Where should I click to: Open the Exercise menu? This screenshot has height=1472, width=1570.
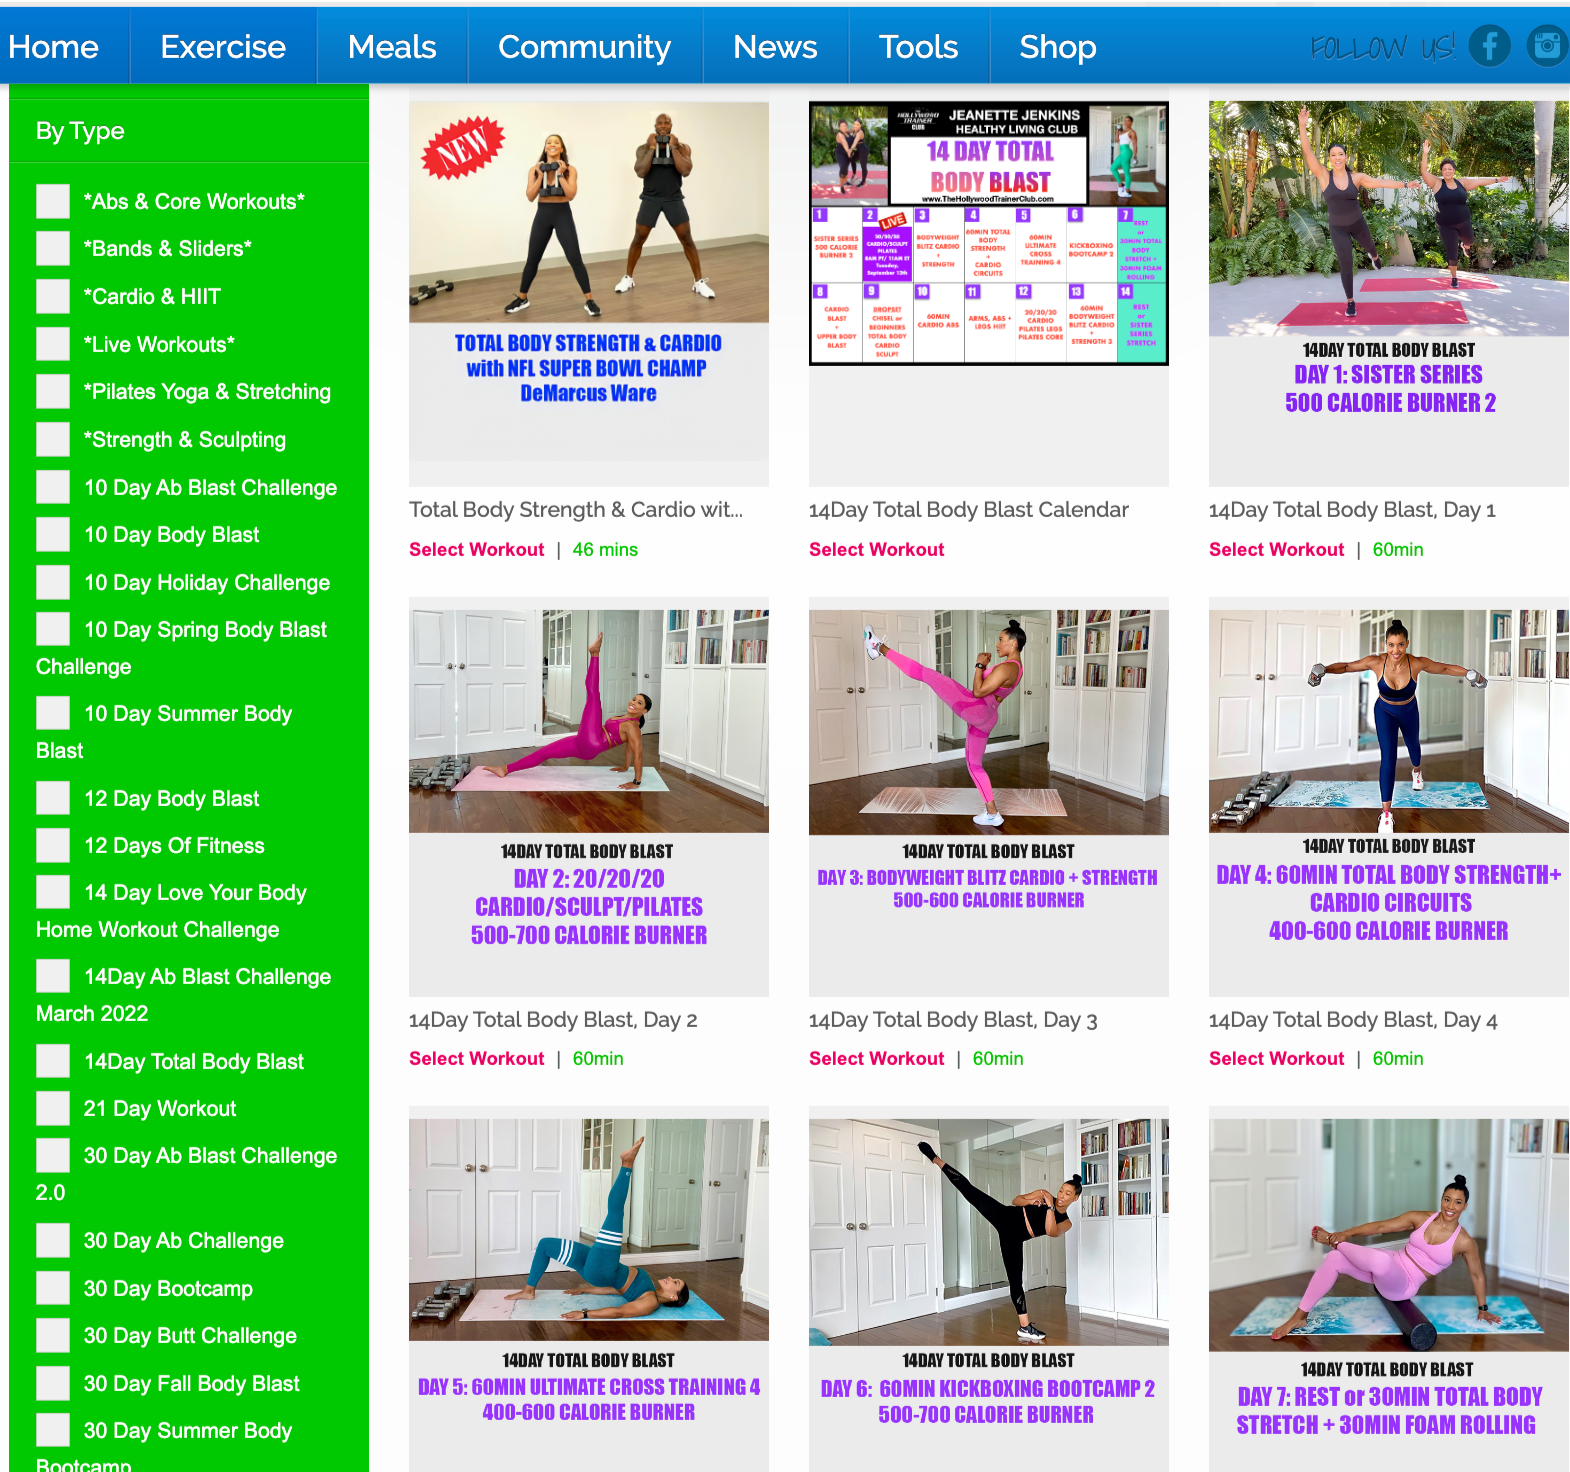223,46
